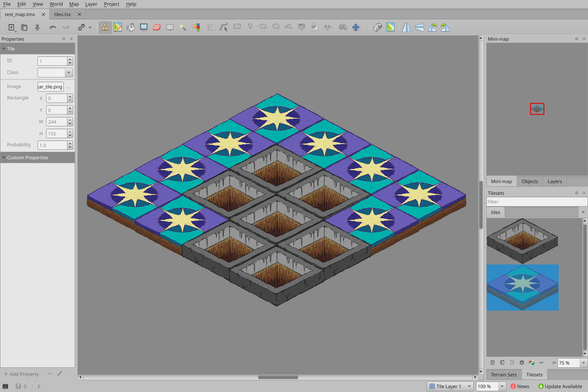Viewport: 588px width, 392px height.
Task: Click the map horizontal scrollbar
Action: pyautogui.click(x=278, y=377)
